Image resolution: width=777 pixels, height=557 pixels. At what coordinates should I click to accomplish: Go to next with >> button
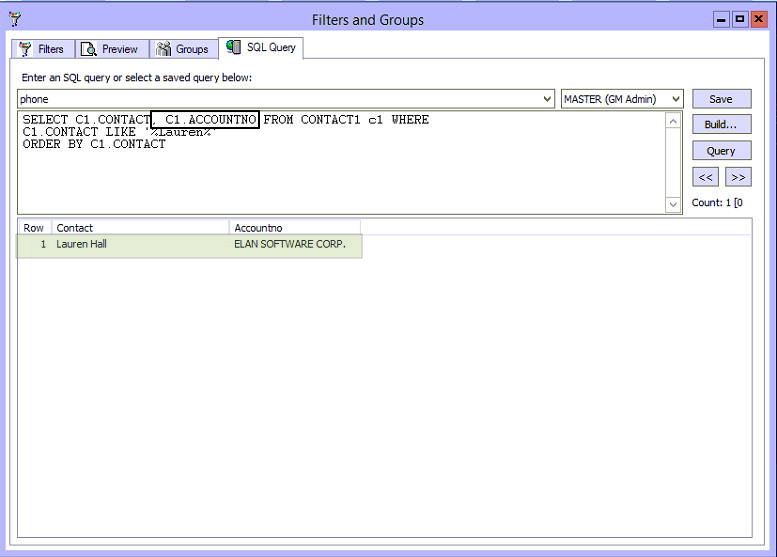(x=738, y=177)
